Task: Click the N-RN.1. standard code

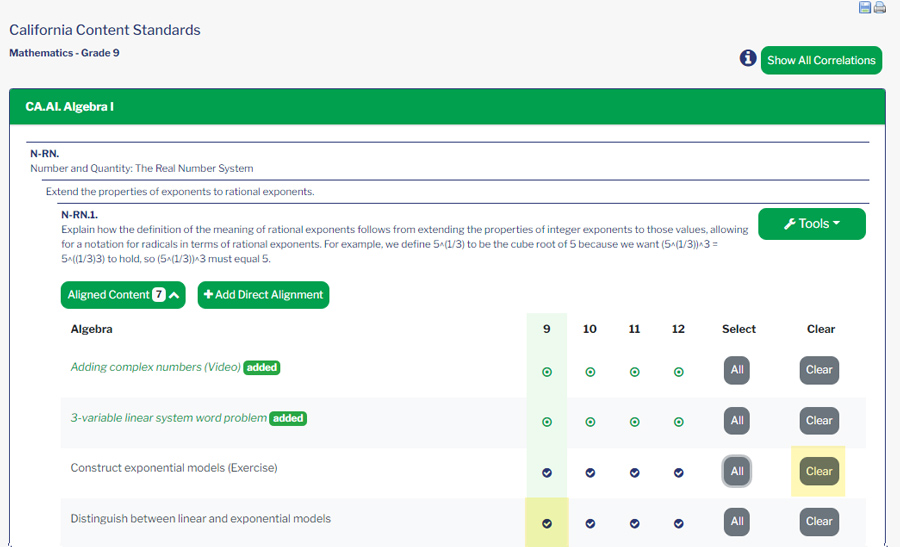Action: [x=79, y=215]
